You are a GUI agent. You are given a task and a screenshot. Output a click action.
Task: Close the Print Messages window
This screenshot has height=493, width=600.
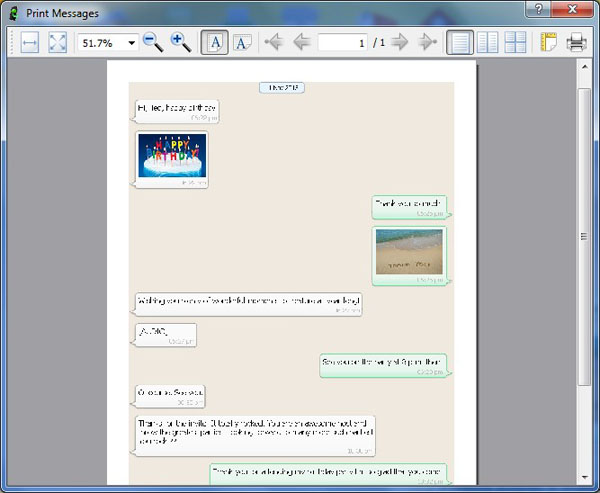point(572,9)
